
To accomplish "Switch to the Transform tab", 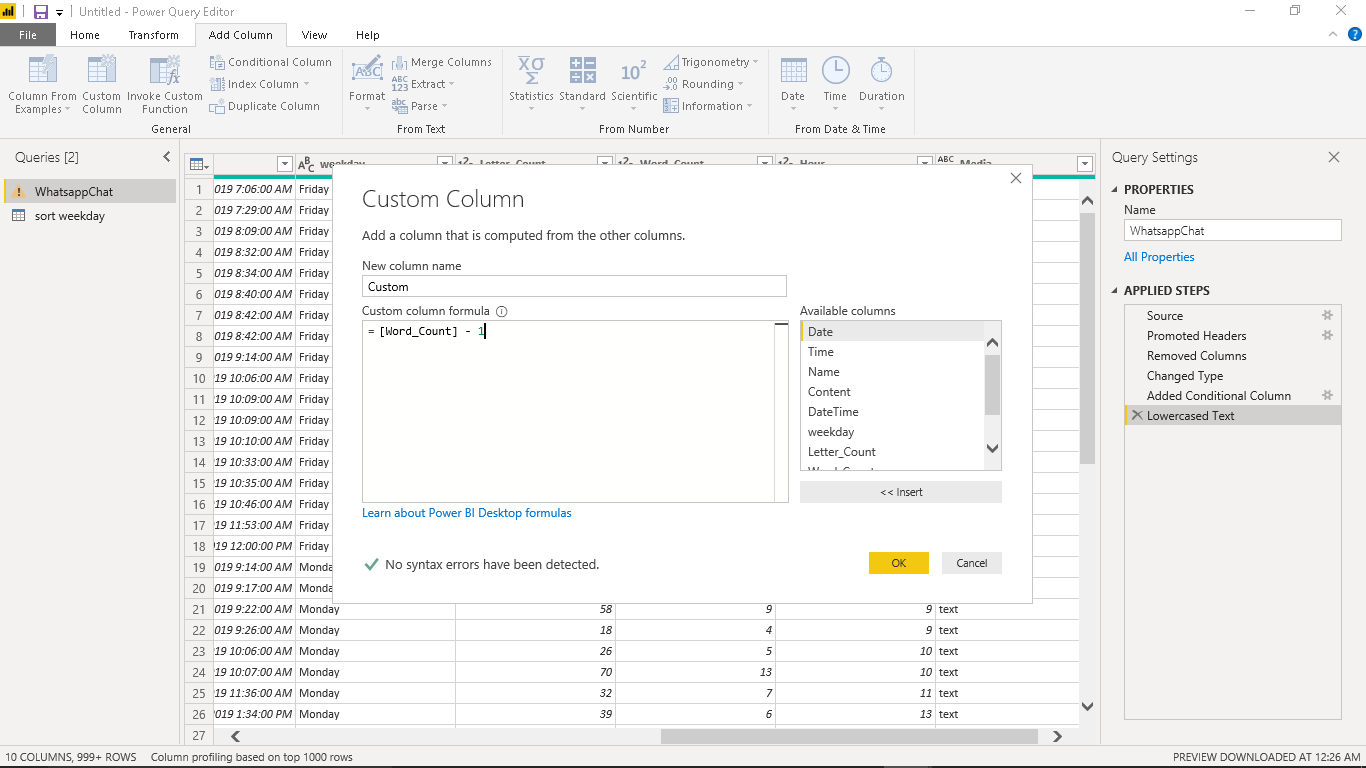I will click(153, 35).
